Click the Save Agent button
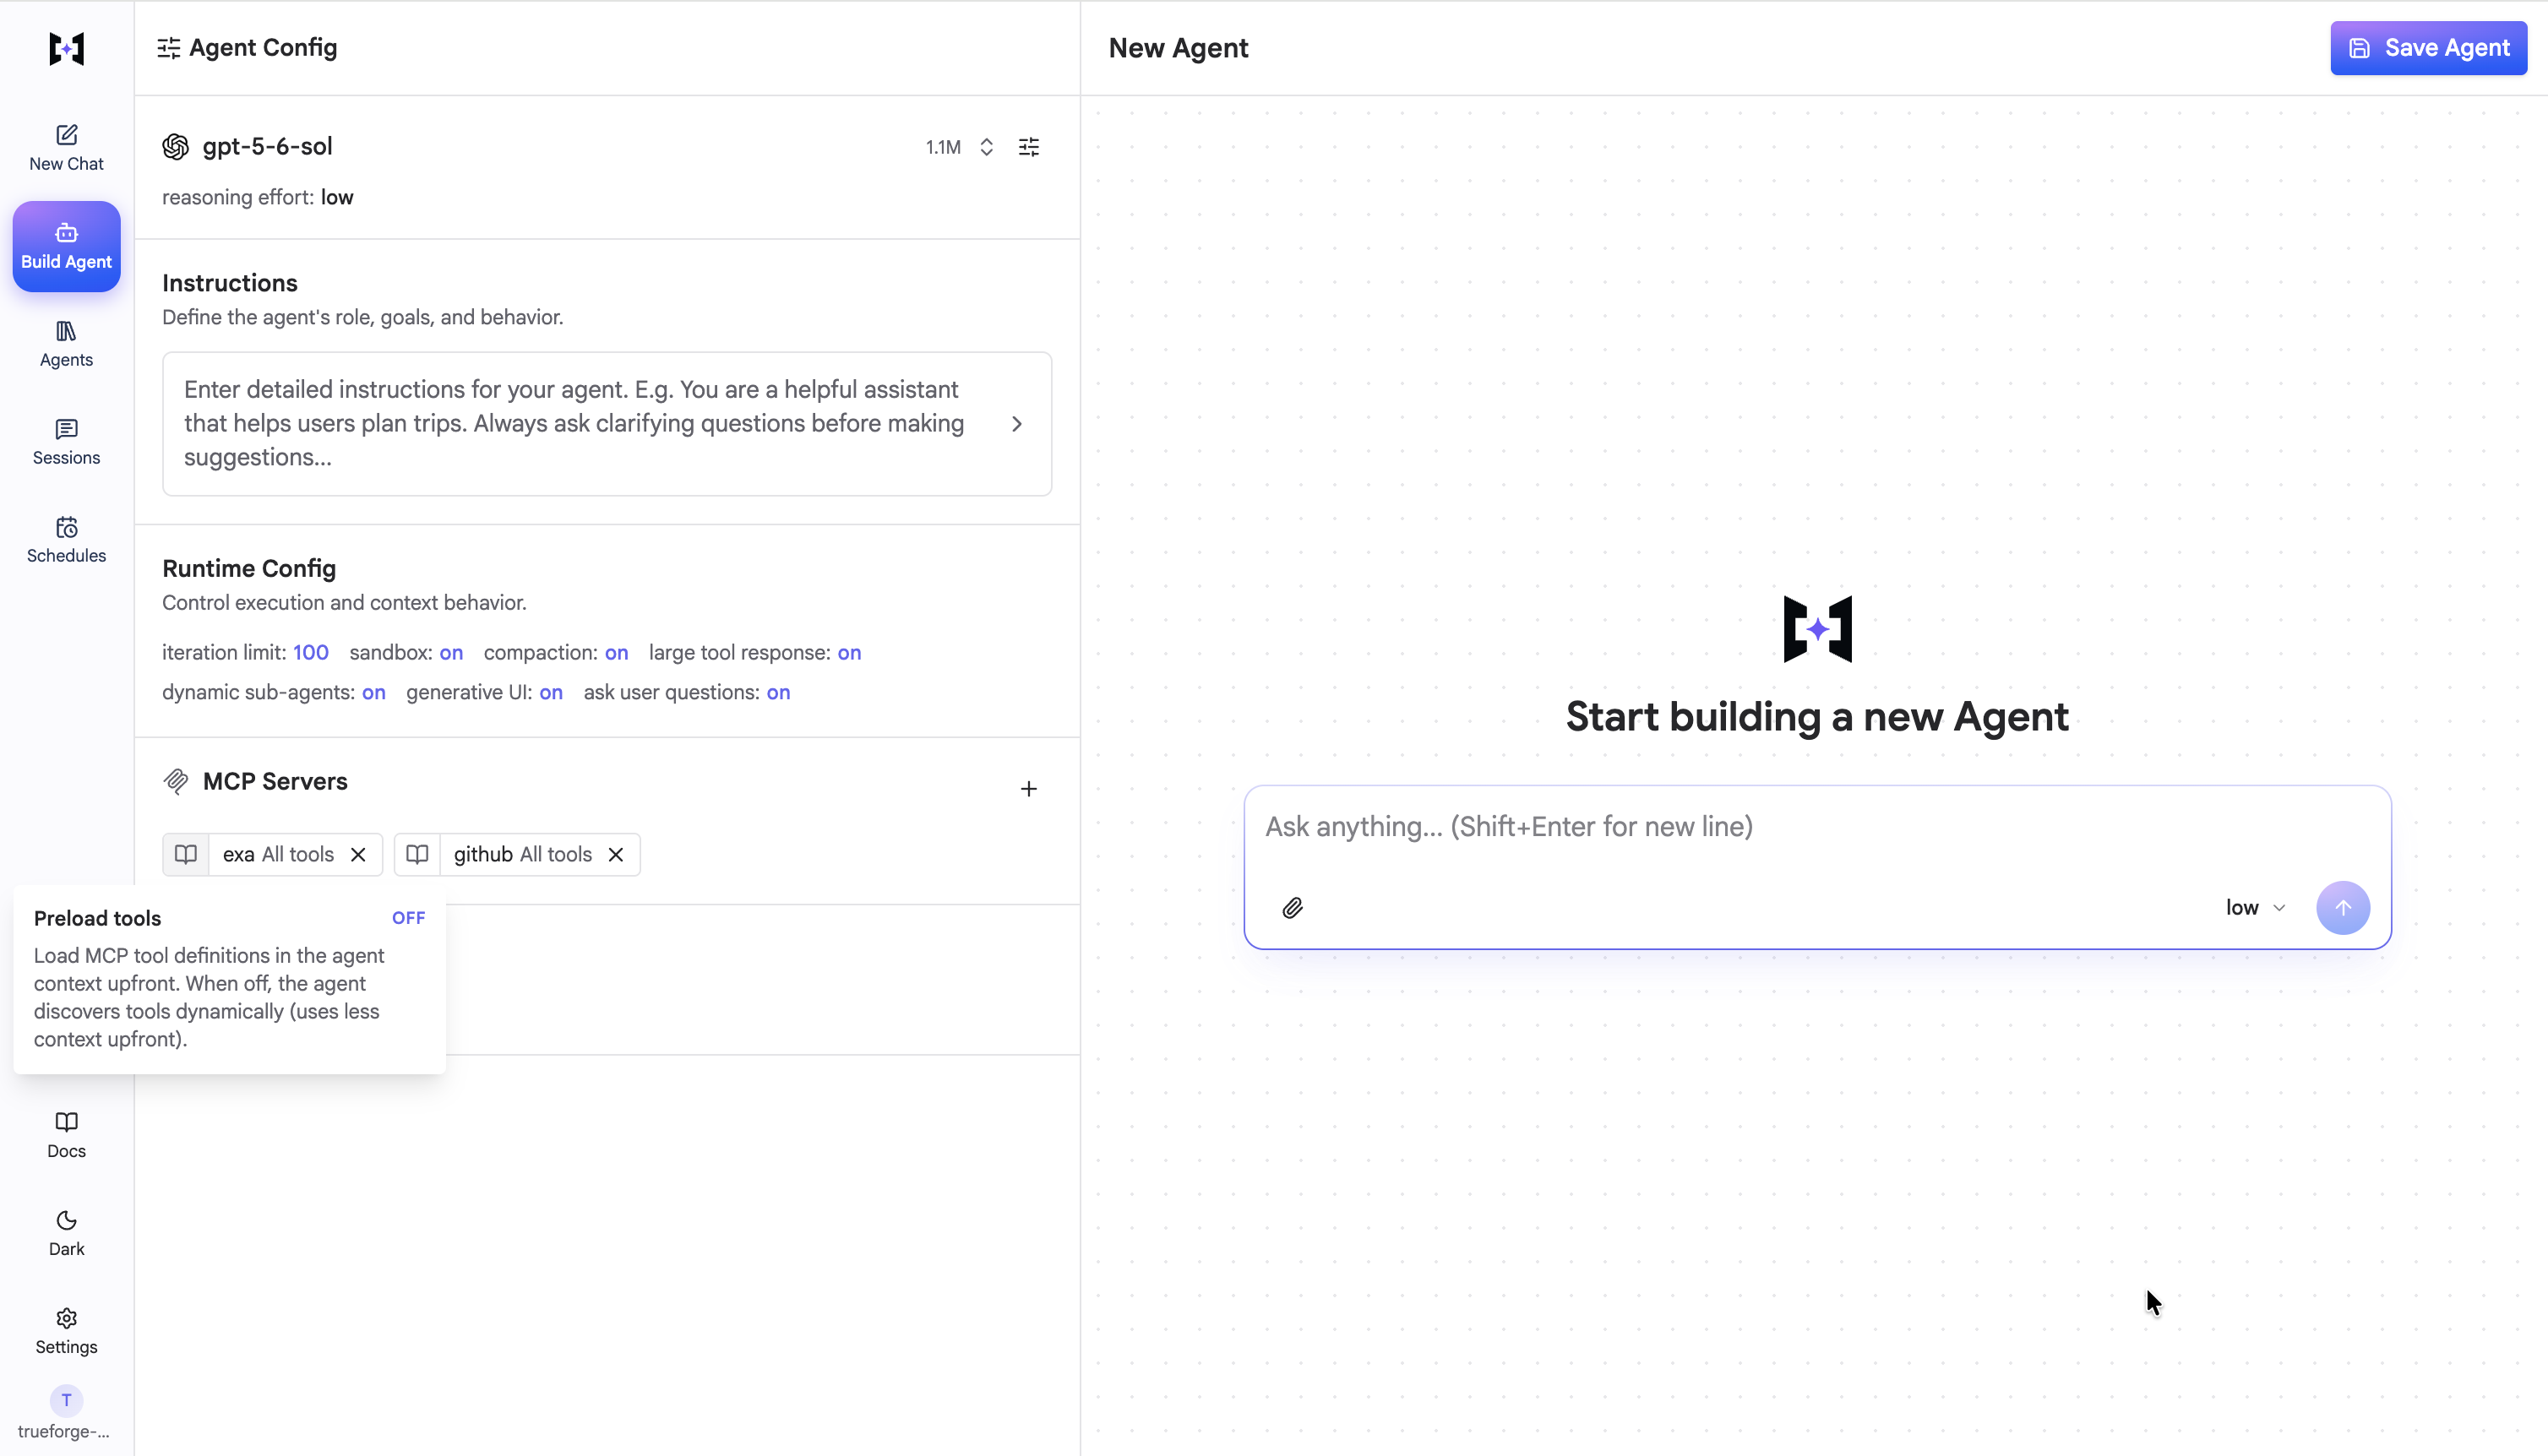The width and height of the screenshot is (2548, 1456). [x=2428, y=48]
